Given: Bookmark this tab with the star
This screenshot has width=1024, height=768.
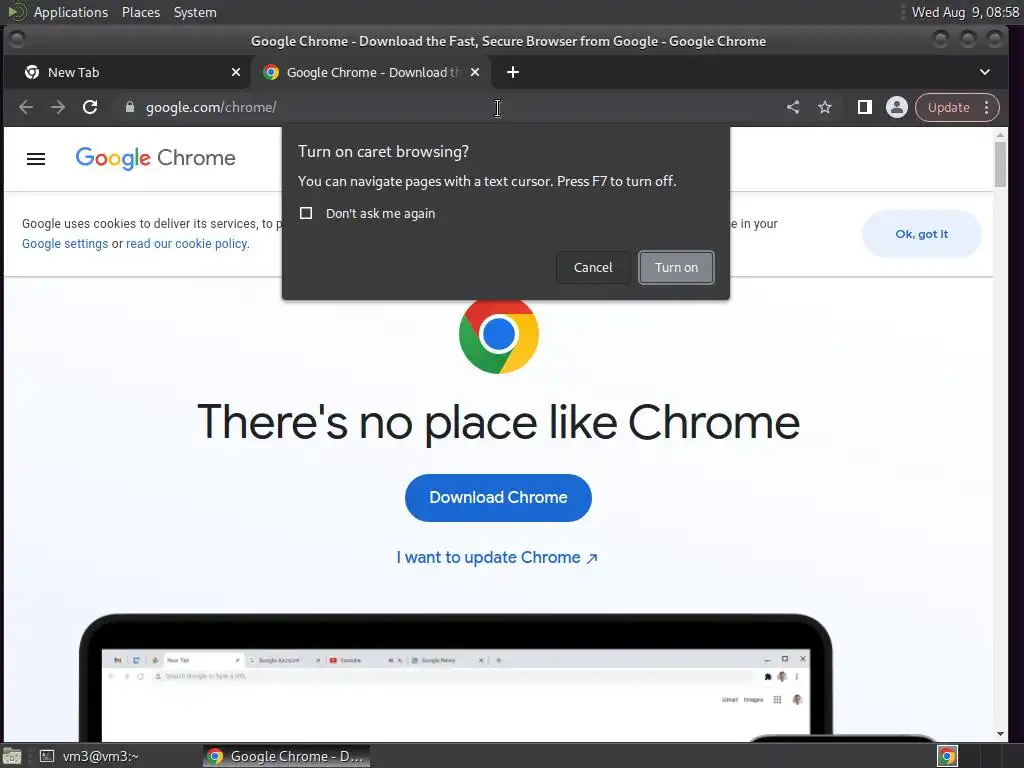Looking at the screenshot, I should coord(825,107).
